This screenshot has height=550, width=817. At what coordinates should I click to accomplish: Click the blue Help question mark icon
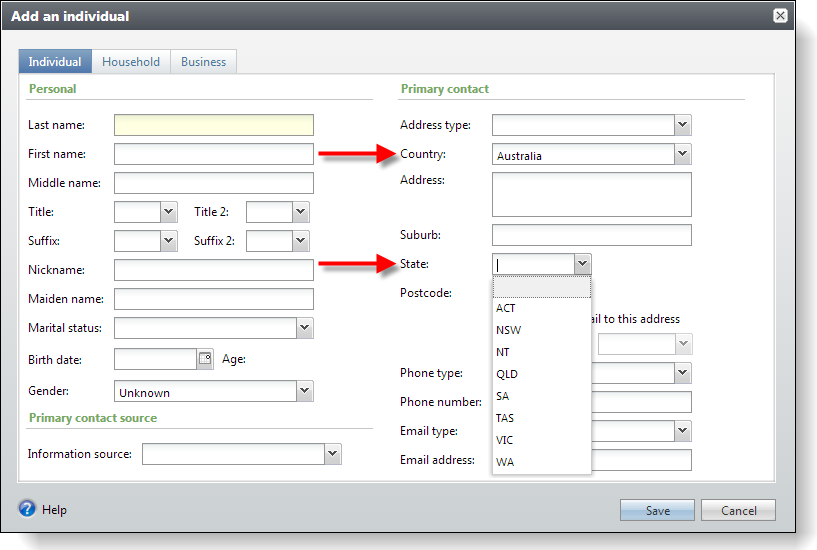pos(27,509)
